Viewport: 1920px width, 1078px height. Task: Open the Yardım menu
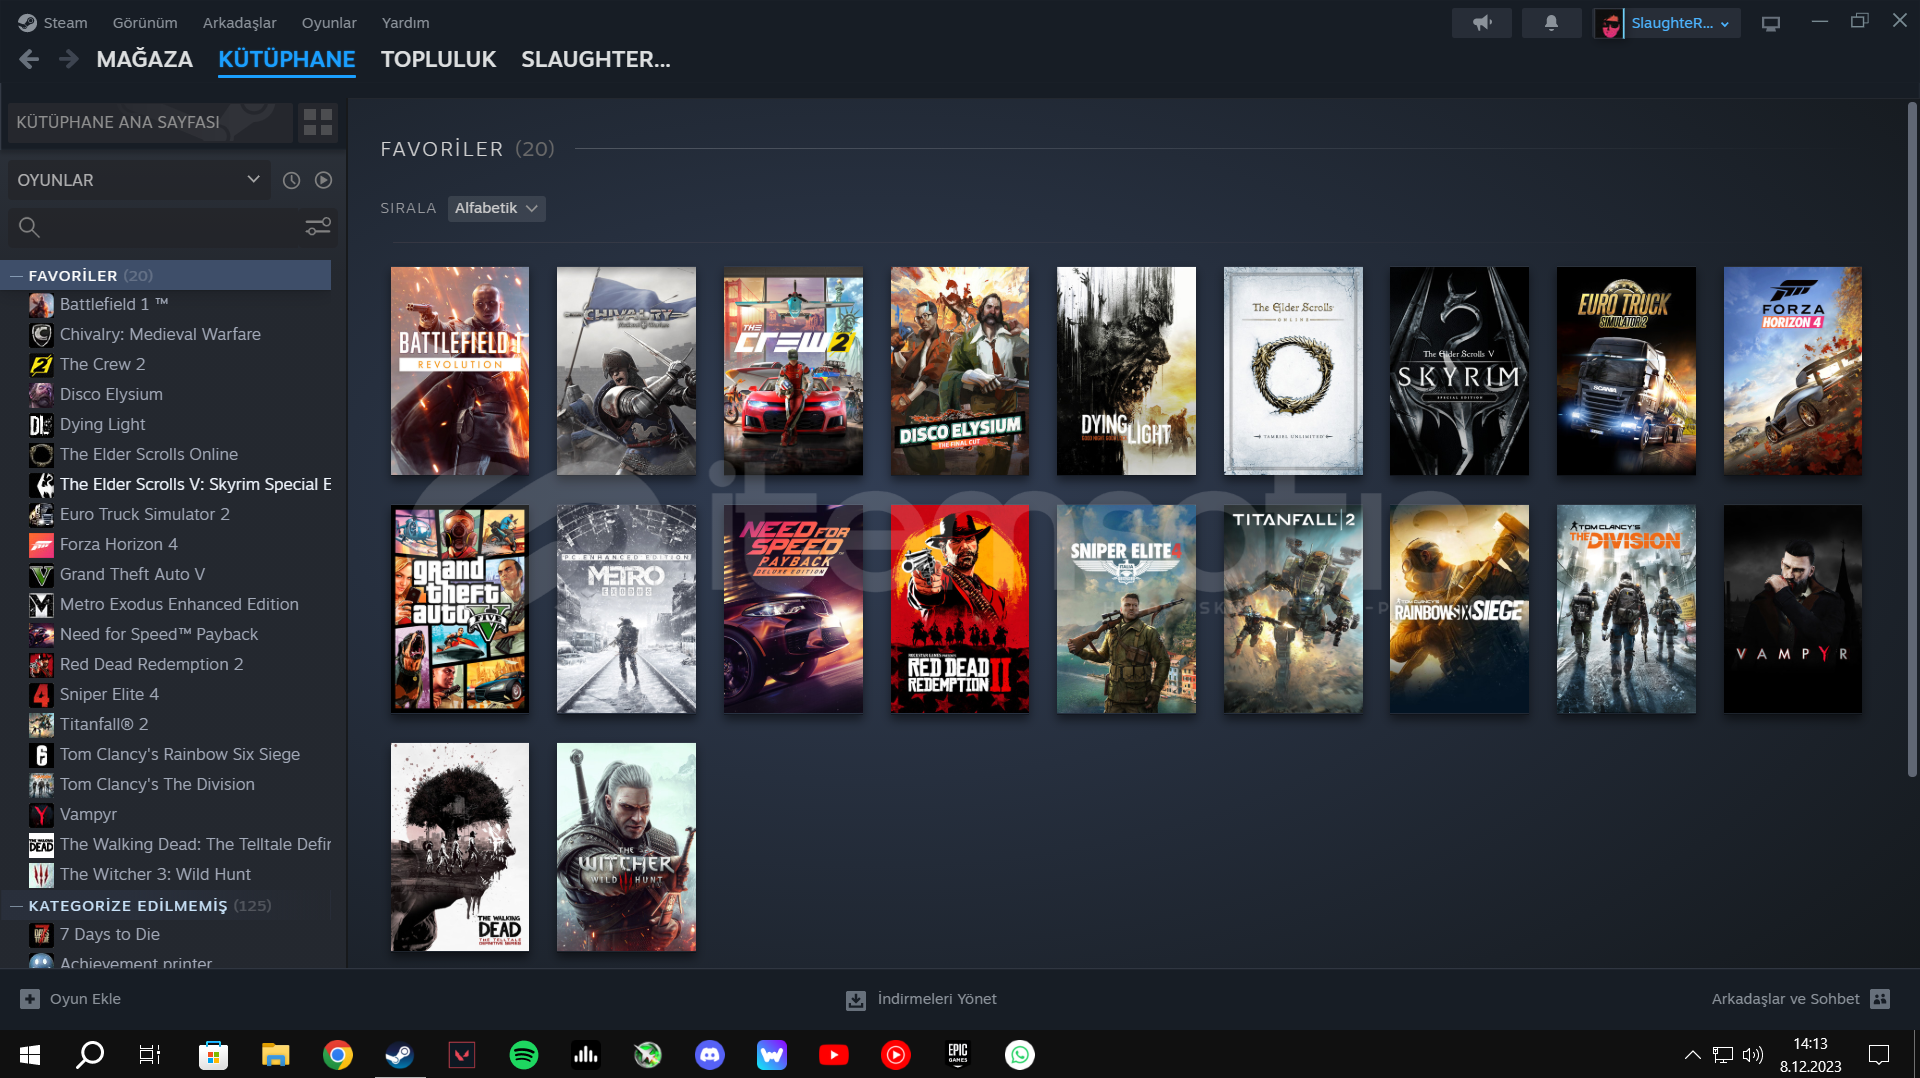pos(405,23)
